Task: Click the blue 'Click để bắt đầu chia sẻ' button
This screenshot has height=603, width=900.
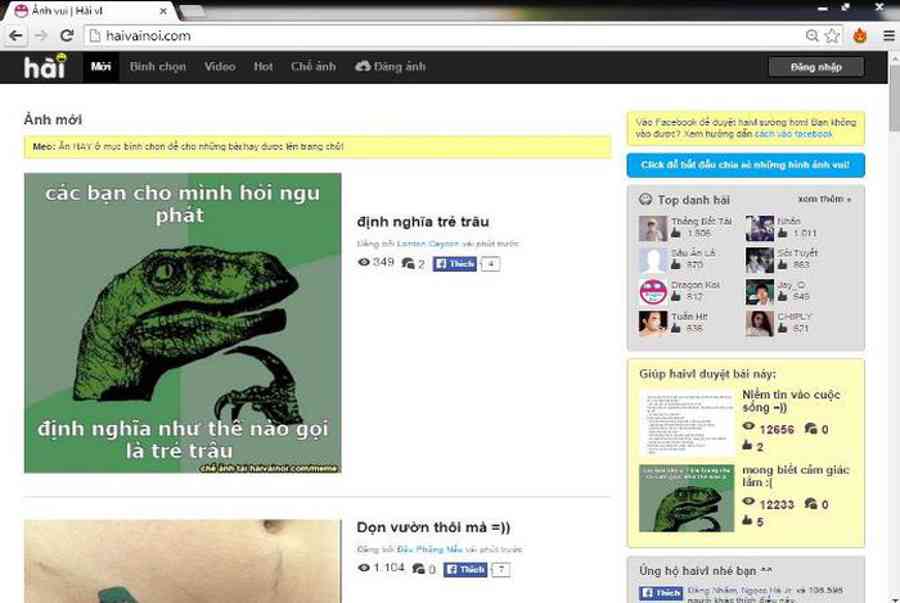Action: tap(745, 165)
